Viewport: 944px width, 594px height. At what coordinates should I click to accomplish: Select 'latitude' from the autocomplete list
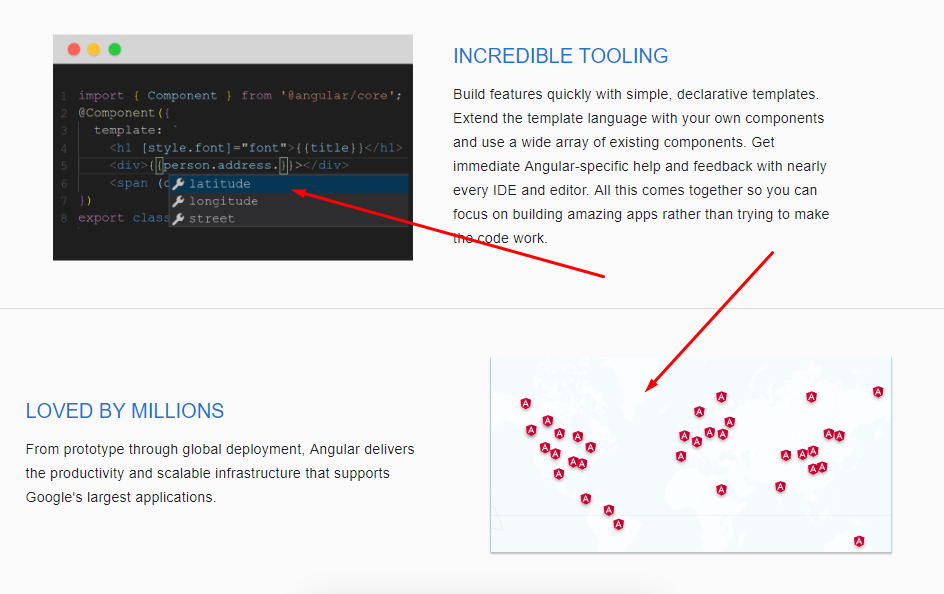220,183
